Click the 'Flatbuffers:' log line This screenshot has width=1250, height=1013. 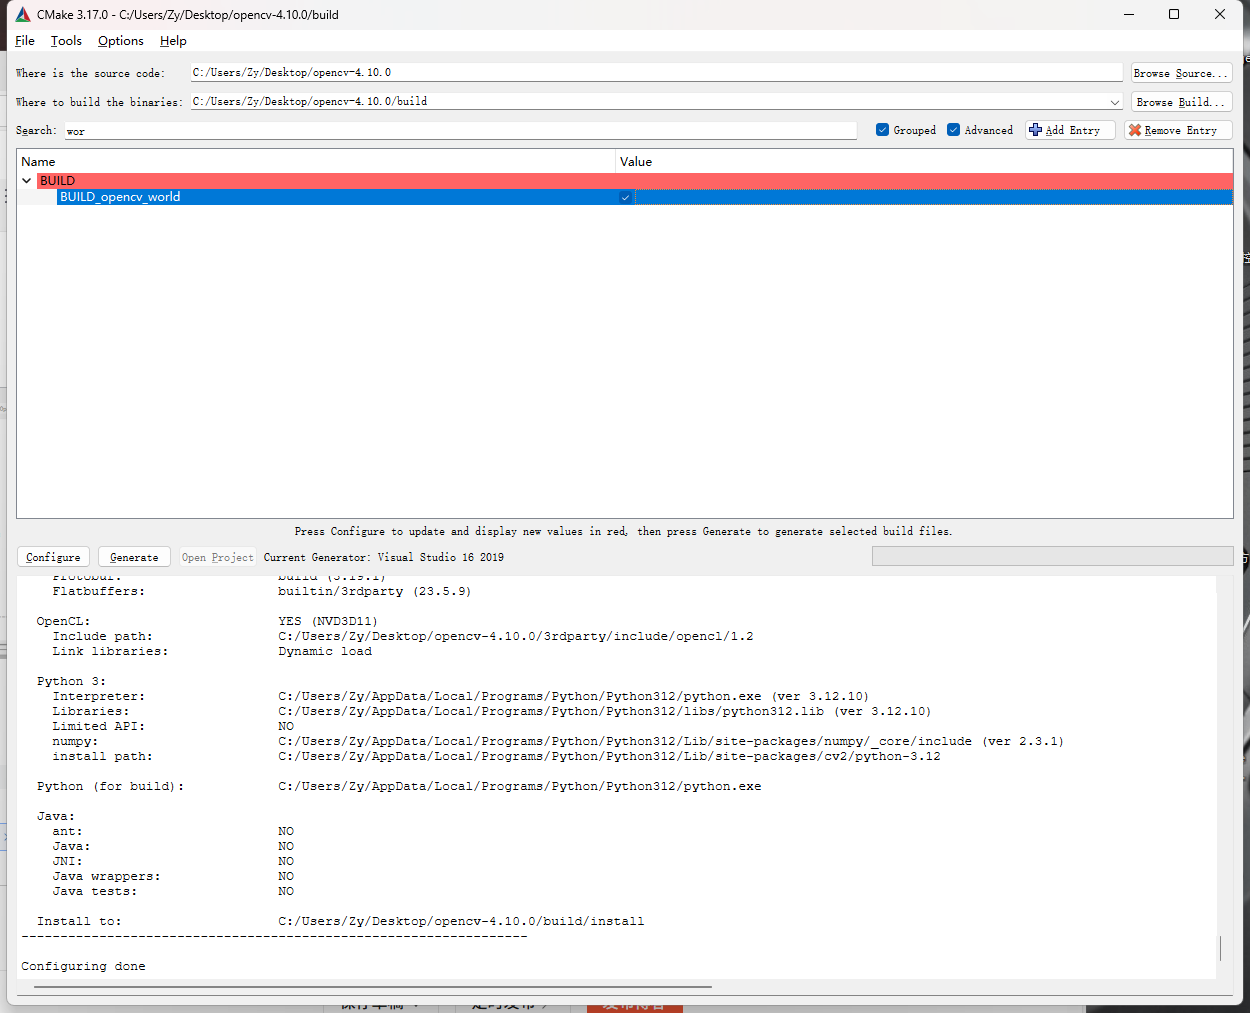pyautogui.click(x=262, y=591)
